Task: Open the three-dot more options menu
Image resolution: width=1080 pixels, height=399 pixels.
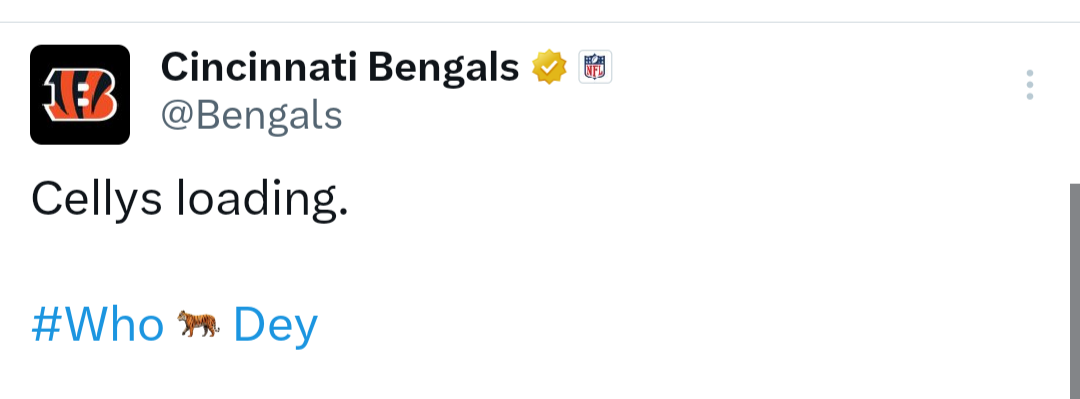Action: pos(1029,85)
